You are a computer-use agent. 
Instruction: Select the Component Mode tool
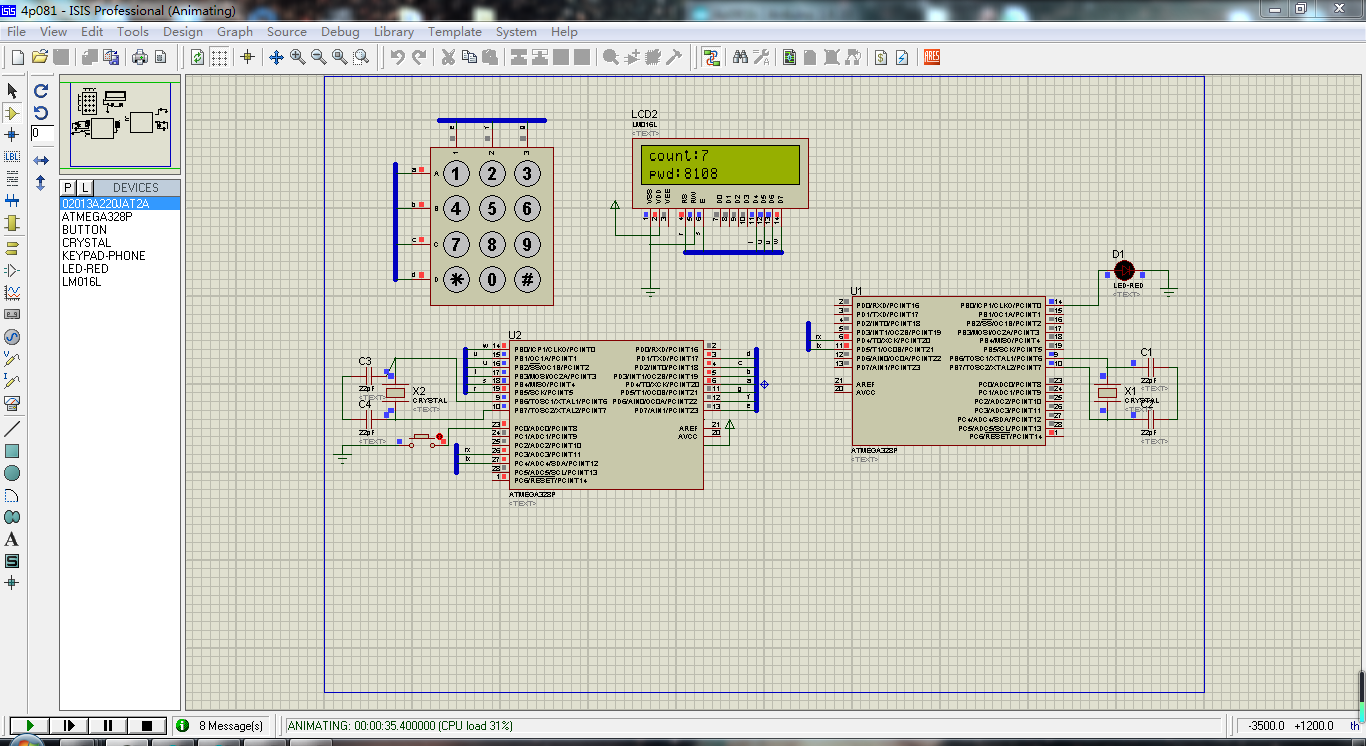[x=12, y=113]
